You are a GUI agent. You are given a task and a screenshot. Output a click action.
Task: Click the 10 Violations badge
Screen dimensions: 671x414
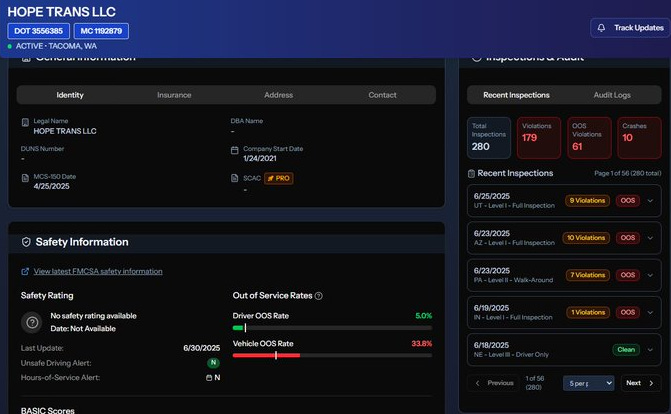coord(586,238)
